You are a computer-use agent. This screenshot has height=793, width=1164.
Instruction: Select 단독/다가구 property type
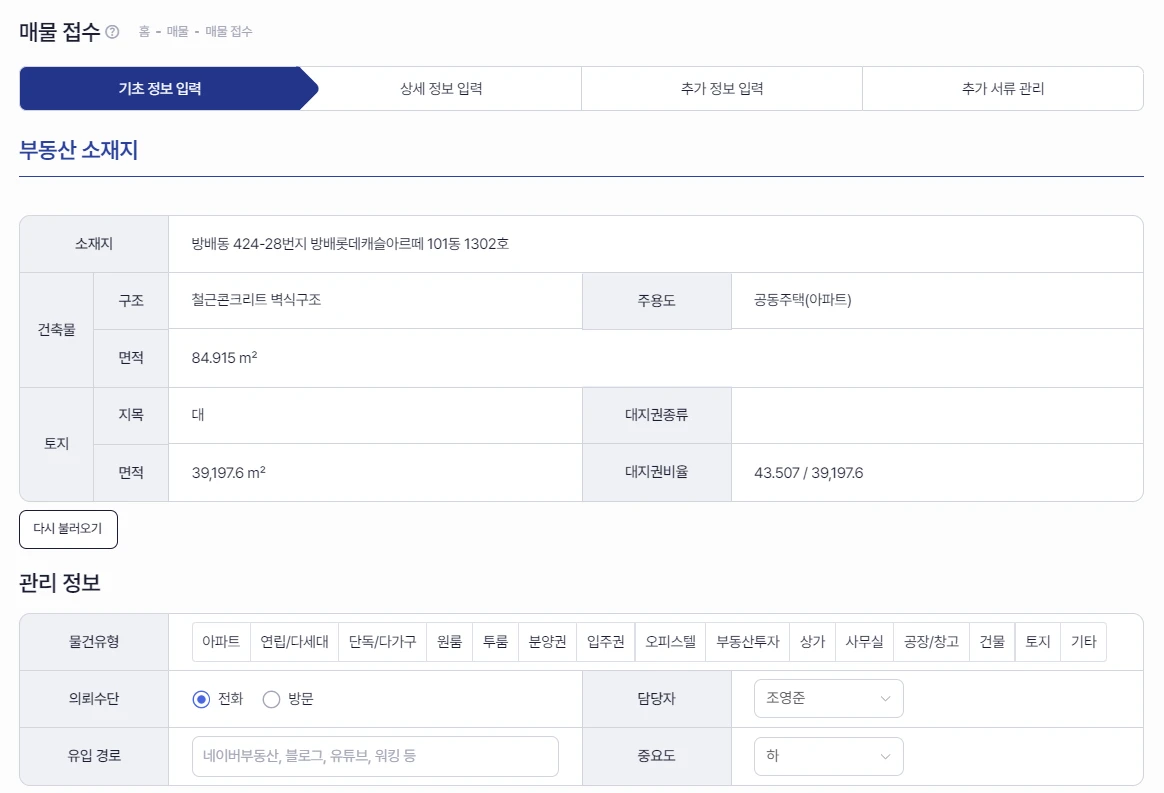(x=382, y=642)
